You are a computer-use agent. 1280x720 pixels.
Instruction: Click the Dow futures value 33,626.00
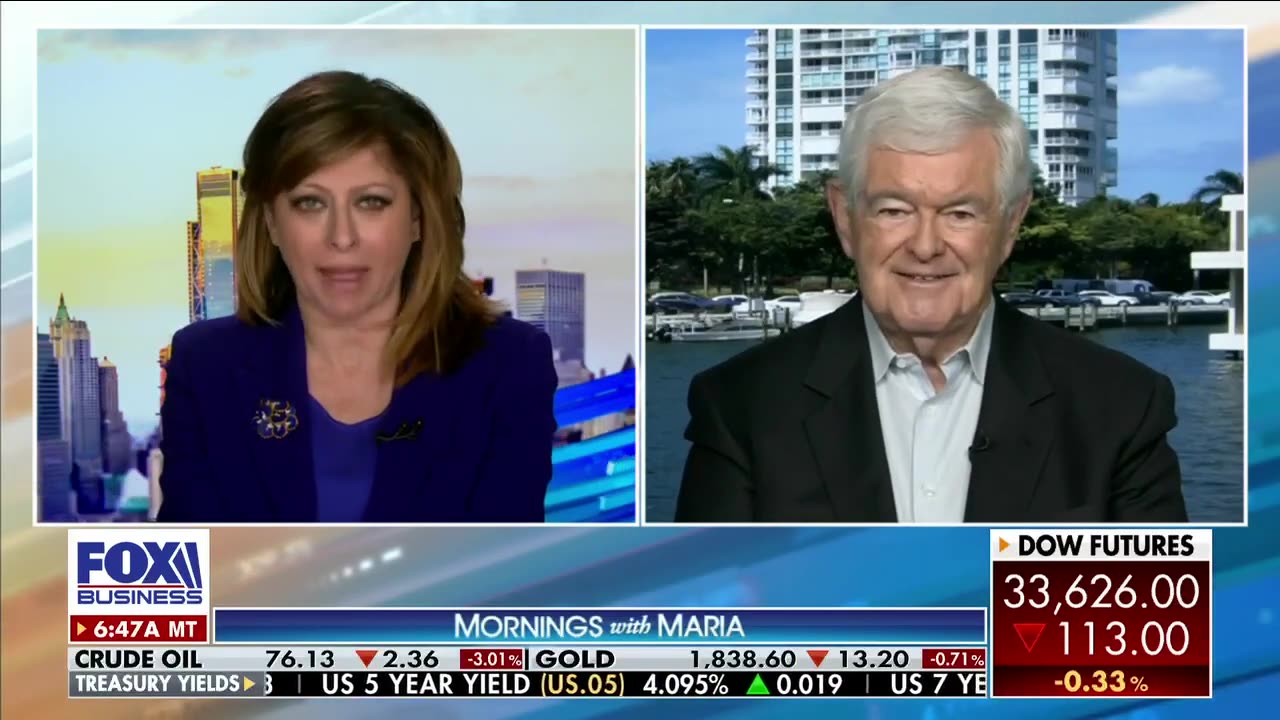(1101, 592)
